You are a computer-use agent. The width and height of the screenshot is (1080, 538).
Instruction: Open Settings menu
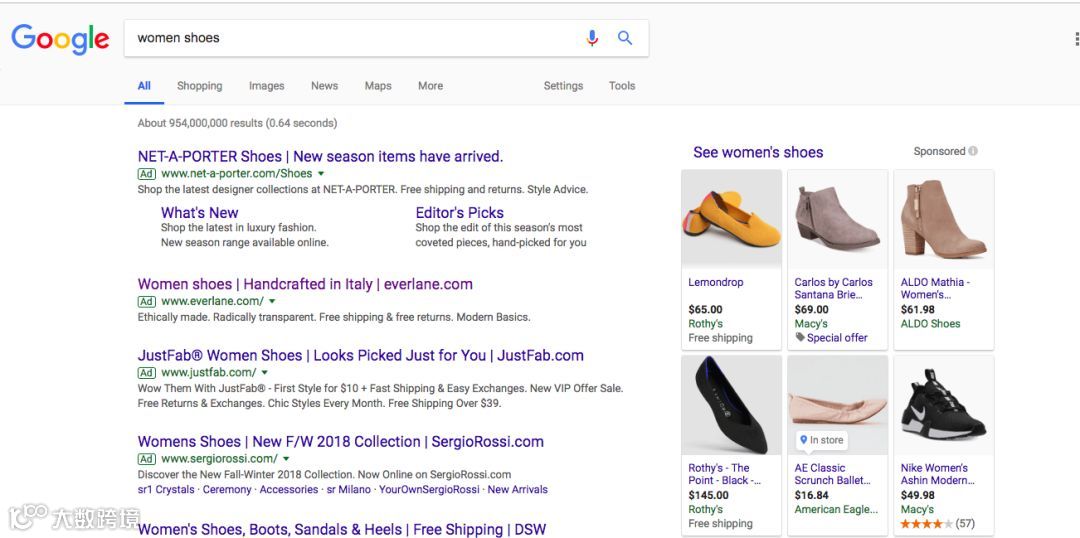coord(563,86)
